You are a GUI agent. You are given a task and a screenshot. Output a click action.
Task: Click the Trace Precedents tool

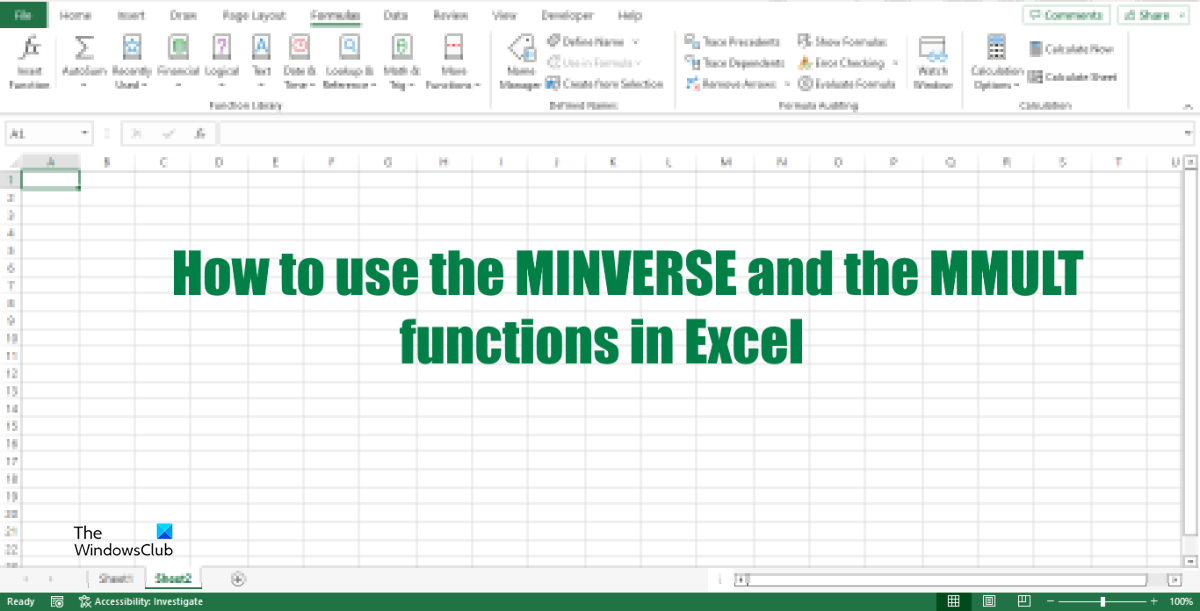tap(733, 42)
